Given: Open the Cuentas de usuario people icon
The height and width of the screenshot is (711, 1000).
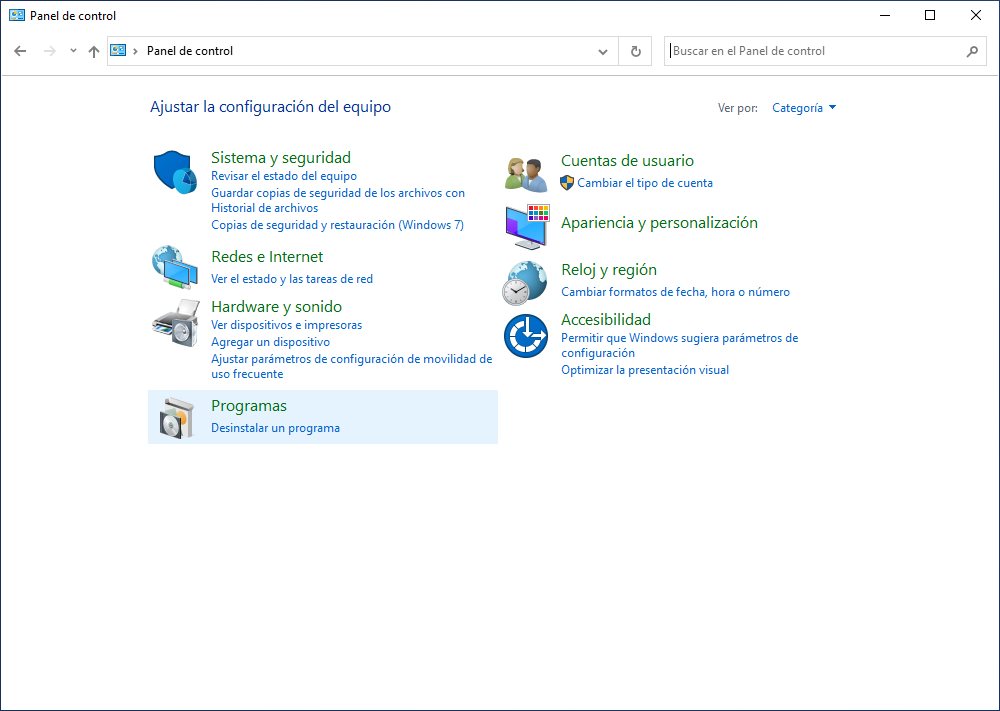Looking at the screenshot, I should tap(526, 174).
